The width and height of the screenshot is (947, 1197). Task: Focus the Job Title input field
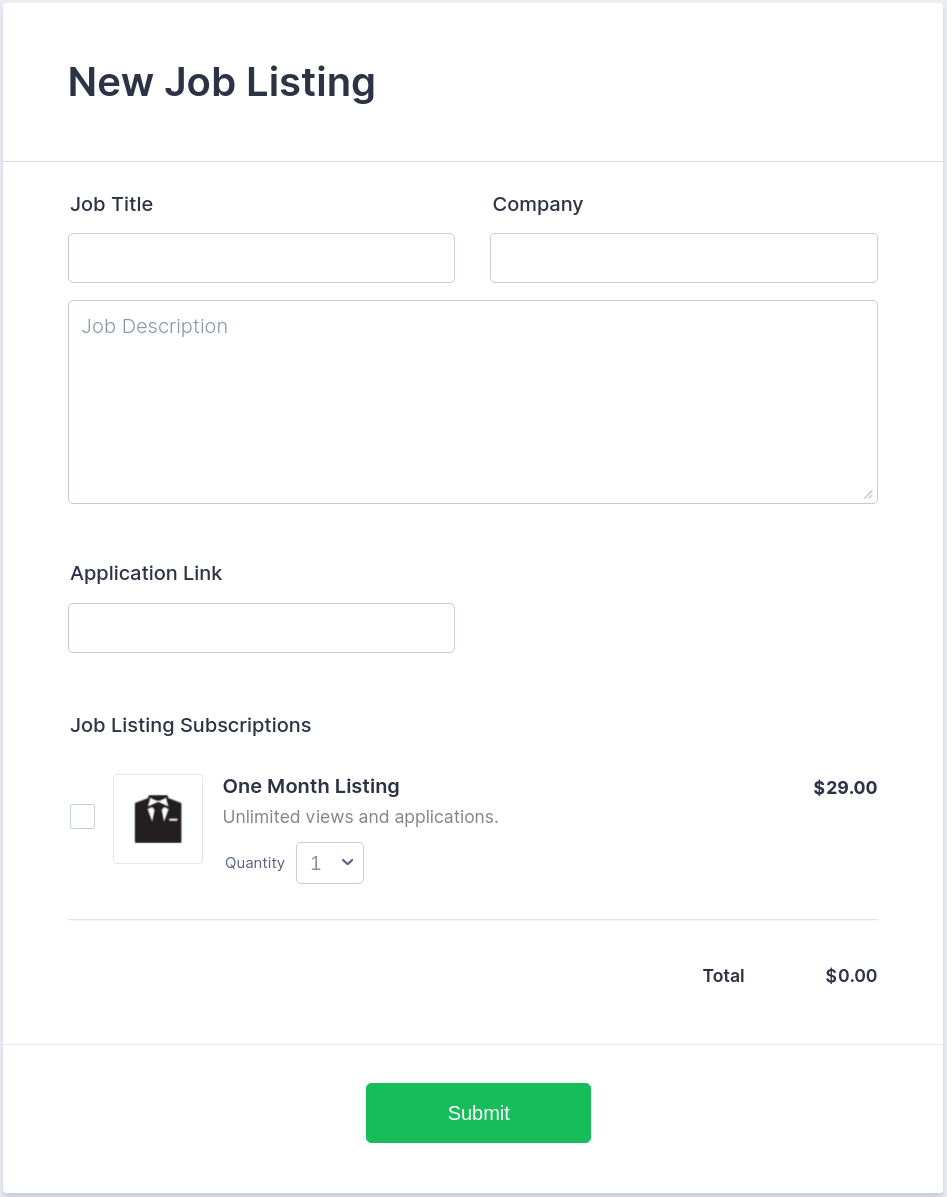261,258
